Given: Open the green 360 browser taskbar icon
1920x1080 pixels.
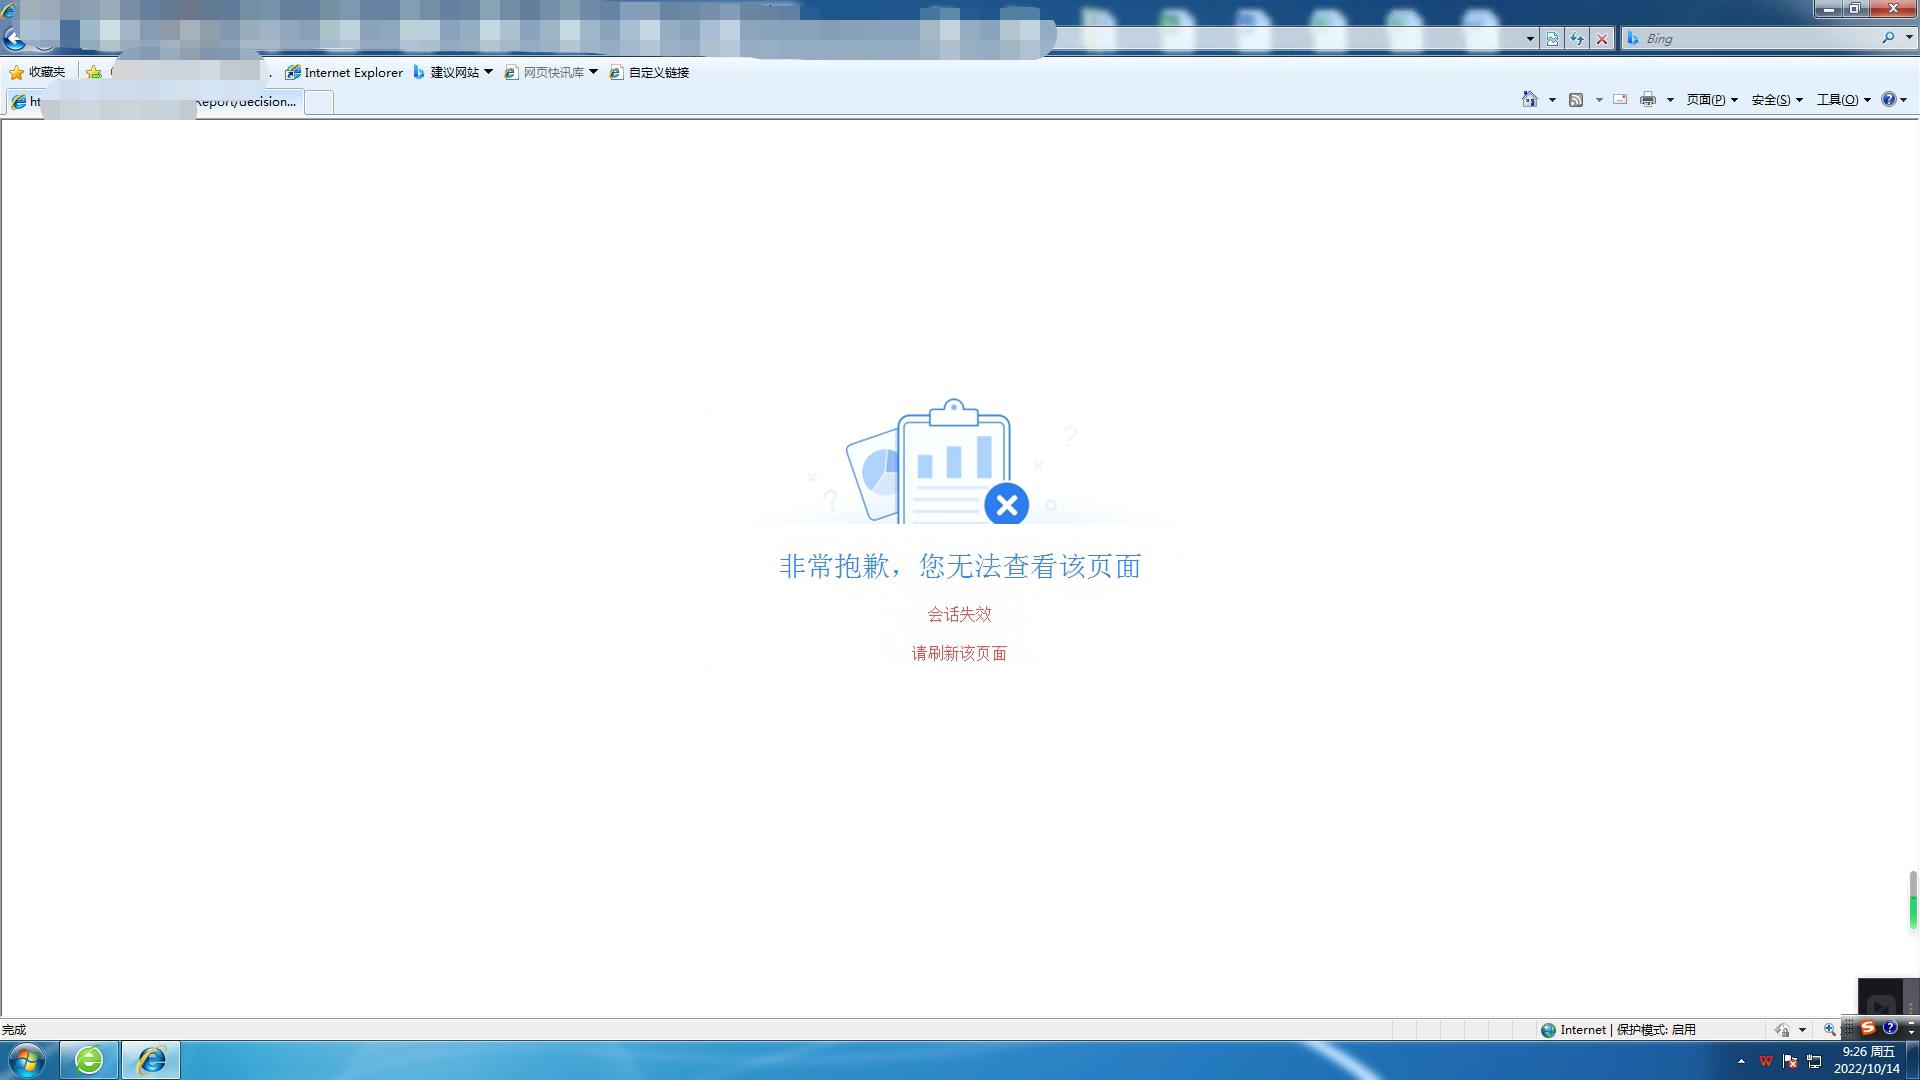Looking at the screenshot, I should click(89, 1060).
